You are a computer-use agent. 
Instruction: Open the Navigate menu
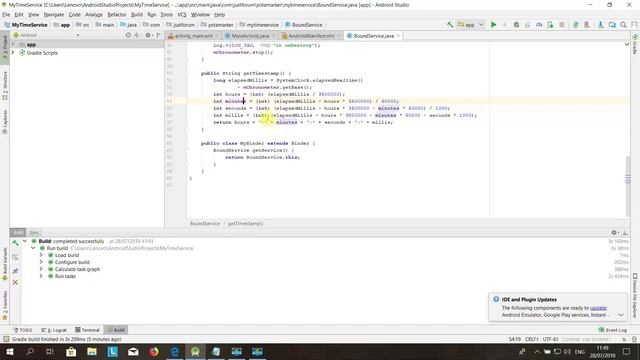click(x=54, y=15)
